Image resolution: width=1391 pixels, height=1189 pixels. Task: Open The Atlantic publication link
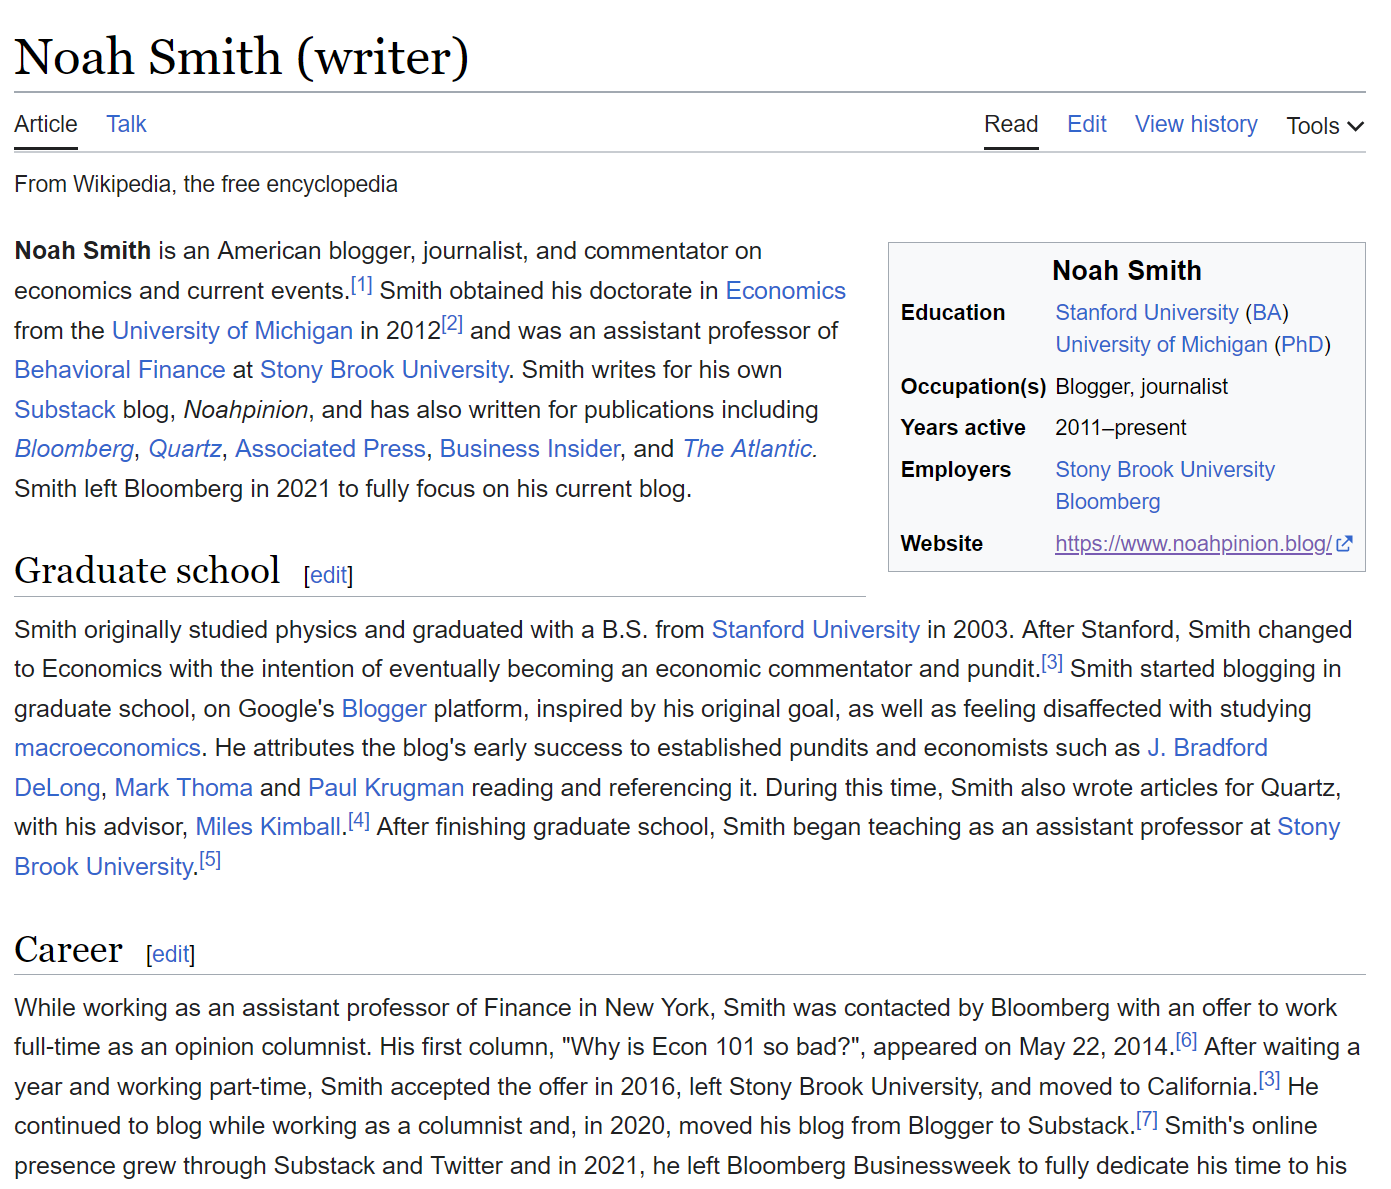(x=748, y=449)
